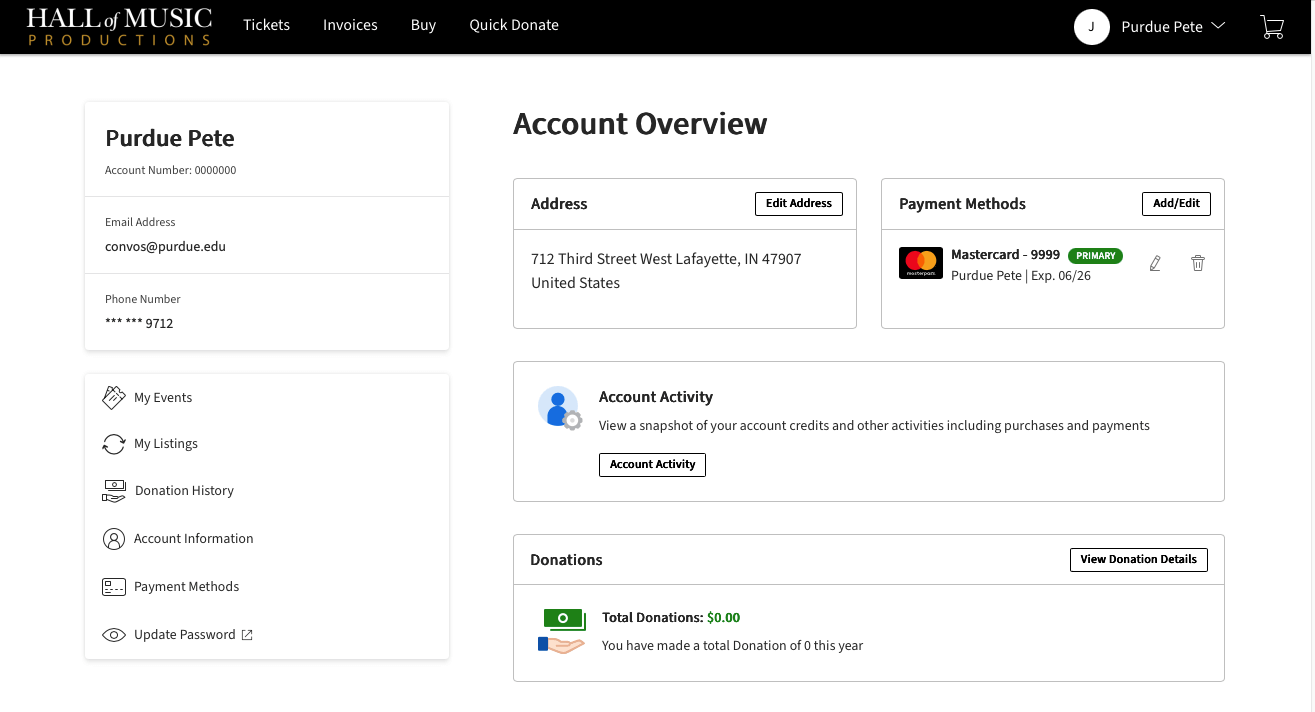This screenshot has width=1315, height=712.
Task: Open Account Information sidebar link
Action: [x=194, y=539]
